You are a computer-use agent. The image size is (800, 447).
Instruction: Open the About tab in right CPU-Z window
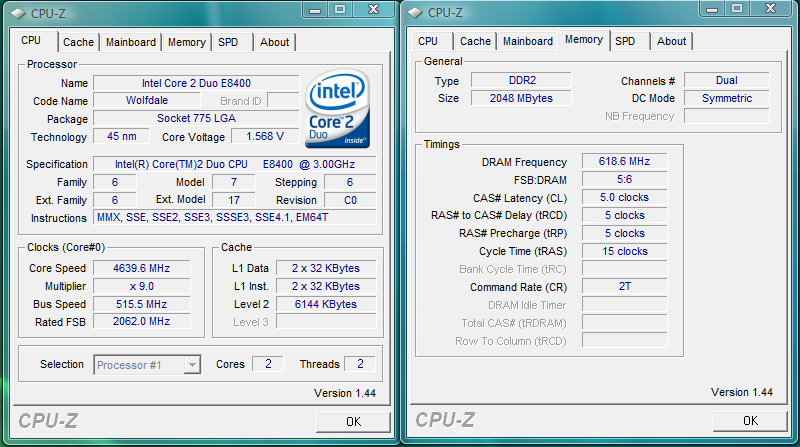click(x=671, y=41)
